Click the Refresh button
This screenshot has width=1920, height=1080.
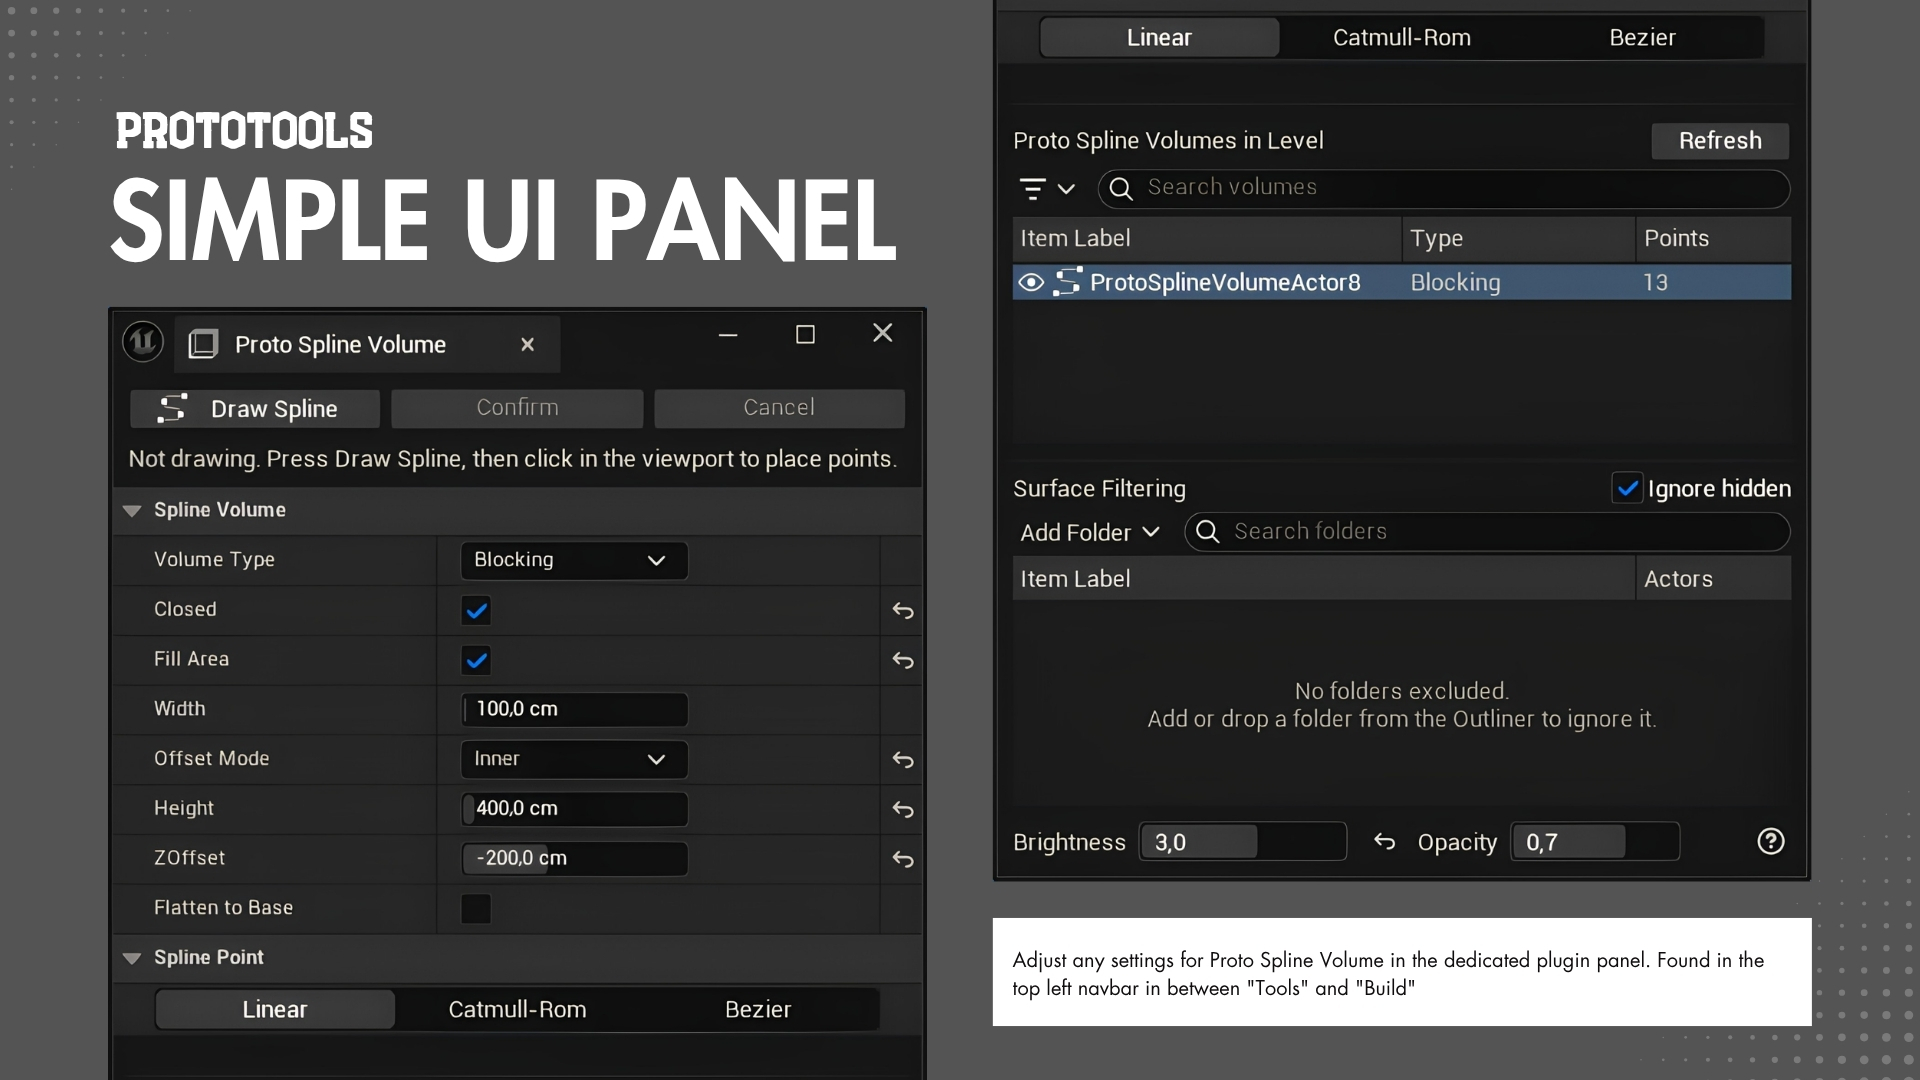coord(1720,141)
